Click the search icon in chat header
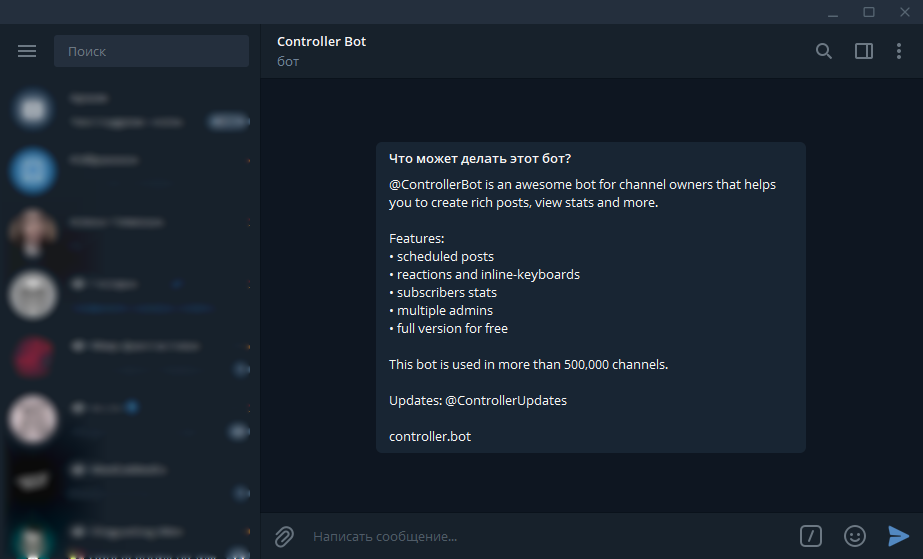Image resolution: width=923 pixels, height=559 pixels. click(x=824, y=51)
